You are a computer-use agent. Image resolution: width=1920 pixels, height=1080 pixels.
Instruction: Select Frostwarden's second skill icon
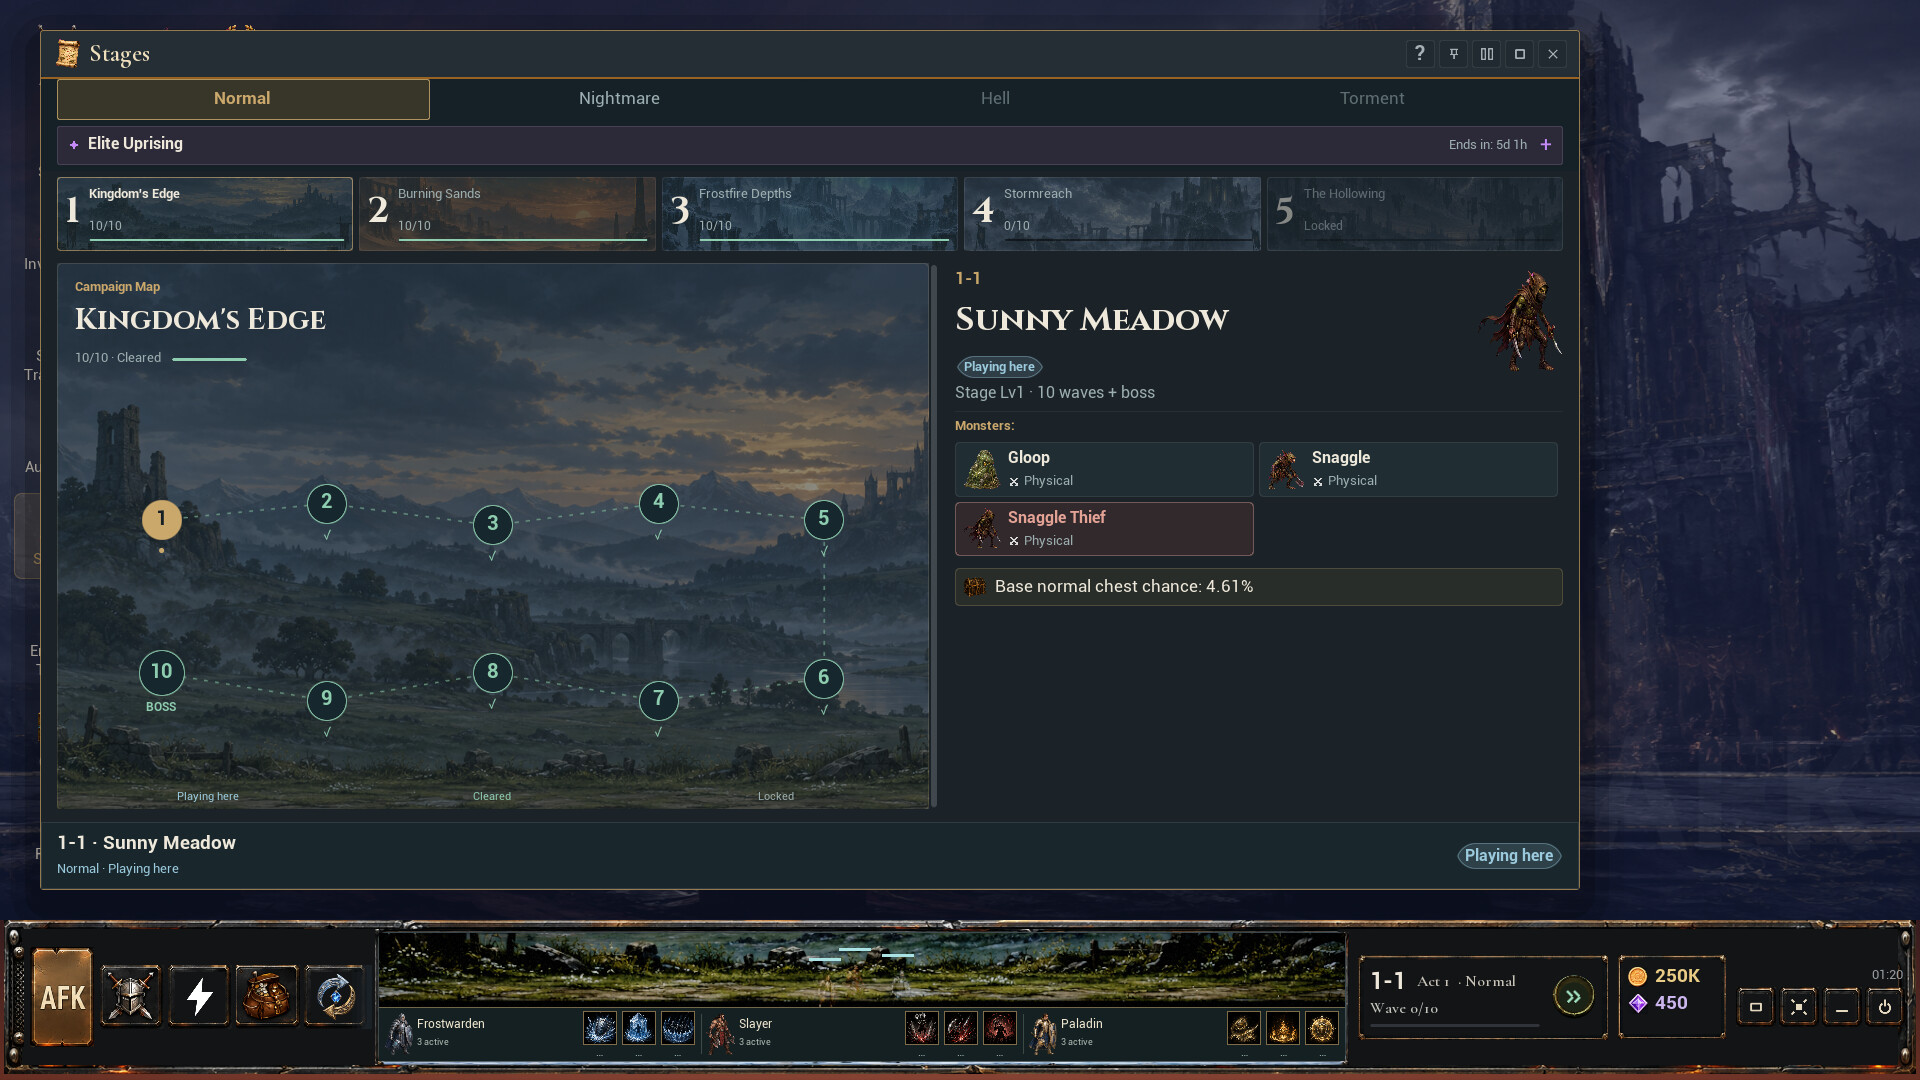pos(639,1028)
